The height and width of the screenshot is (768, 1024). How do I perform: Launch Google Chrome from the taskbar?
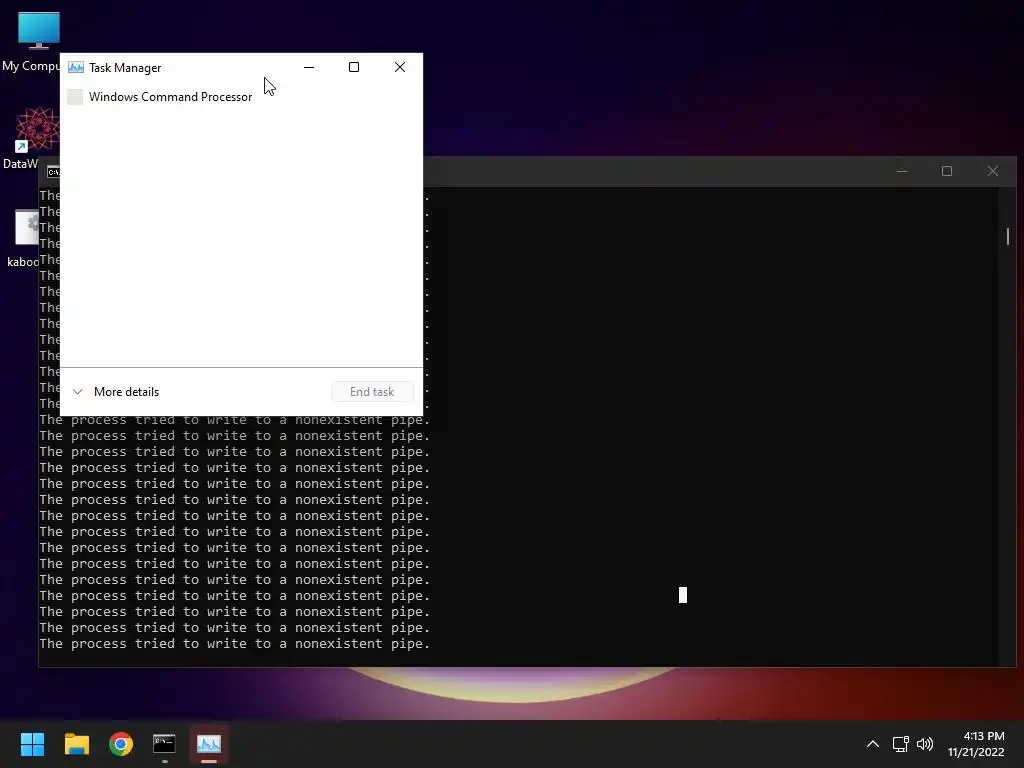tap(121, 744)
